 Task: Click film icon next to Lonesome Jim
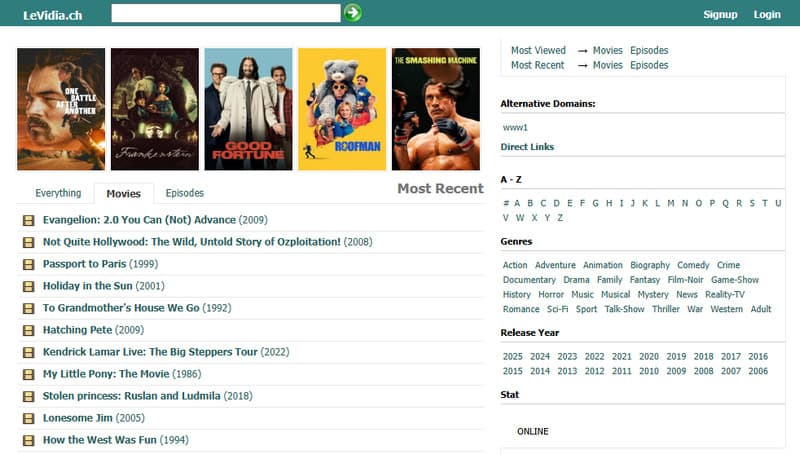coord(28,418)
